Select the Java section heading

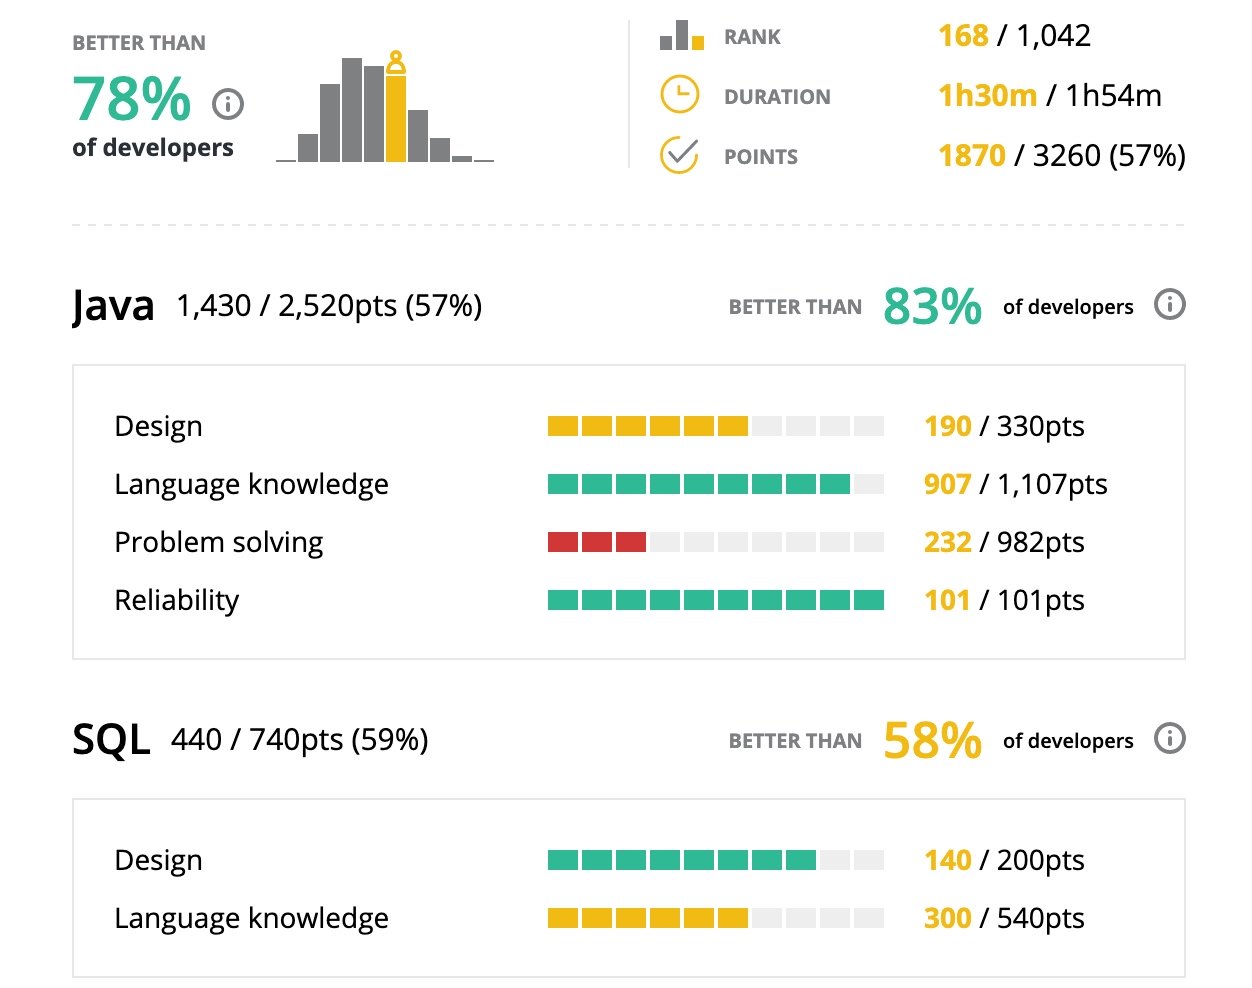(113, 306)
